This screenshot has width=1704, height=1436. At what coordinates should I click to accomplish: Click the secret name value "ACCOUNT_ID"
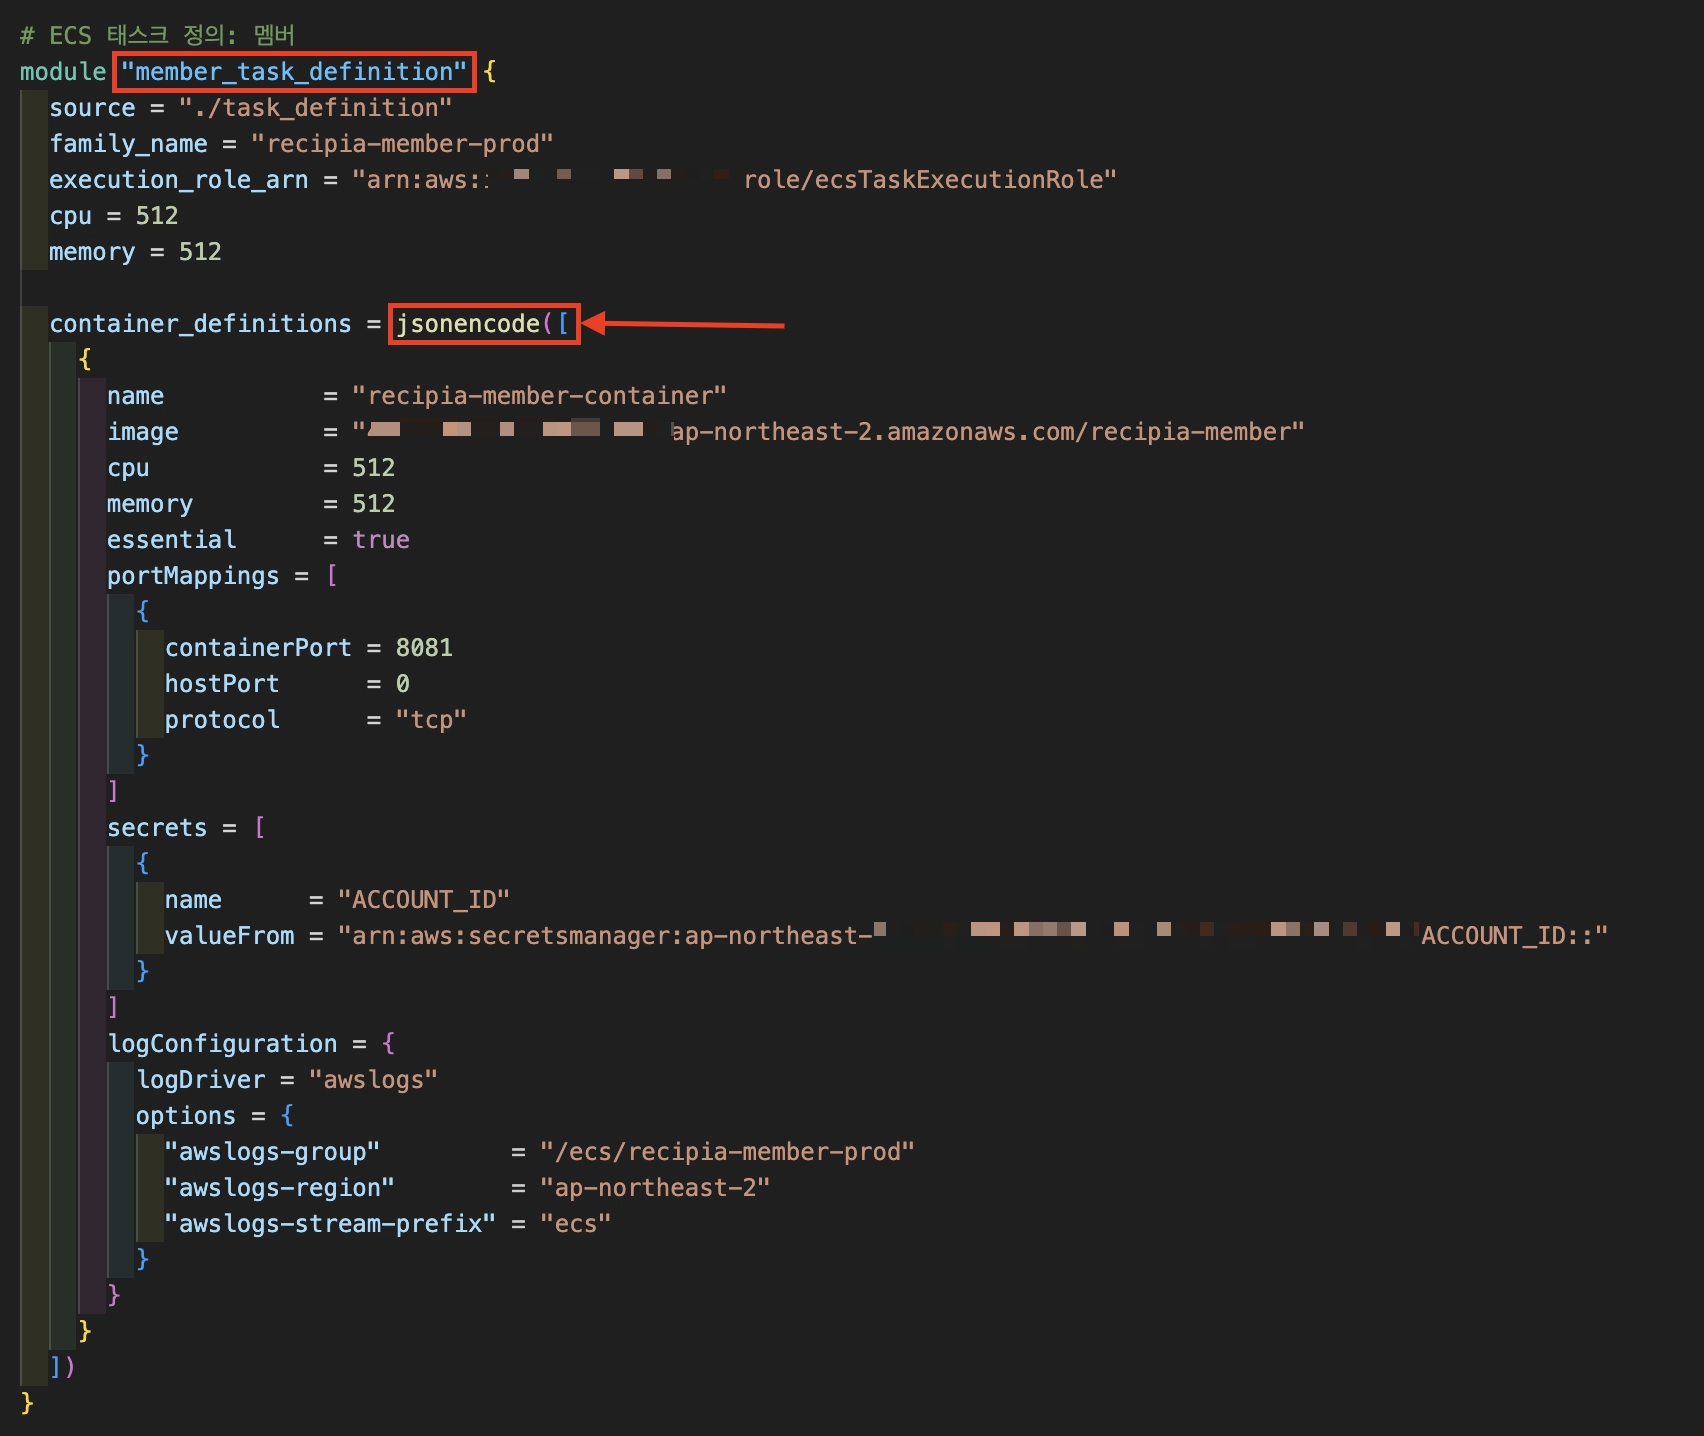pos(424,899)
